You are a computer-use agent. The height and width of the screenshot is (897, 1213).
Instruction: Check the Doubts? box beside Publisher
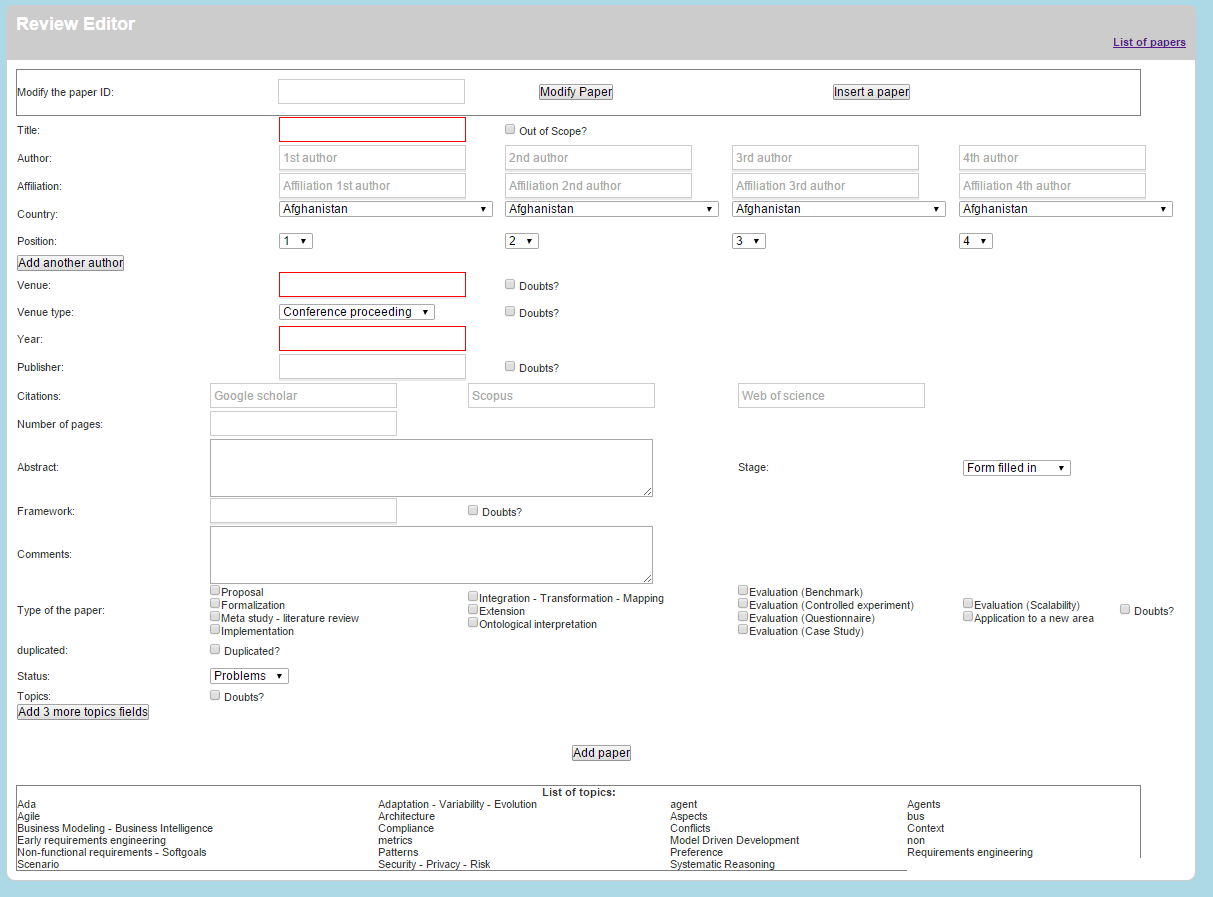point(510,366)
